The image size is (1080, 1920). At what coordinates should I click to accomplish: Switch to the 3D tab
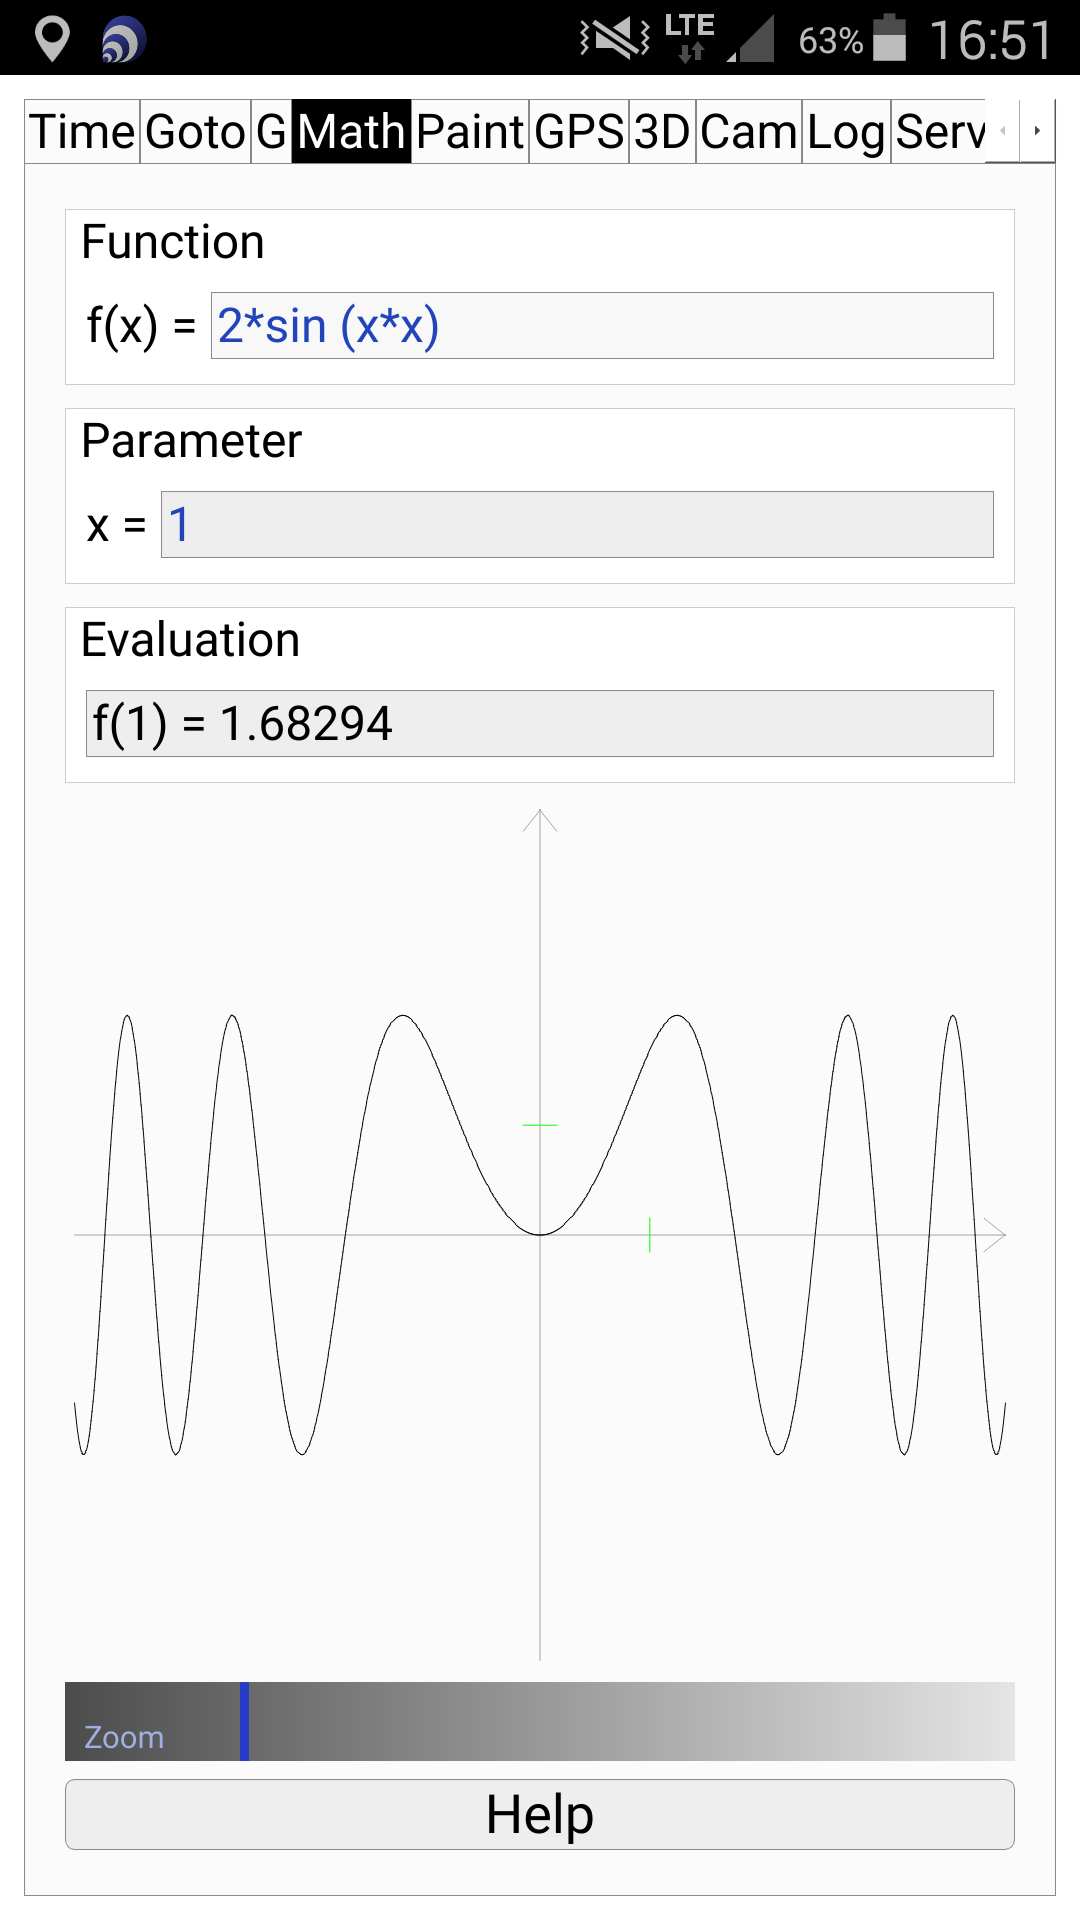[x=662, y=132]
